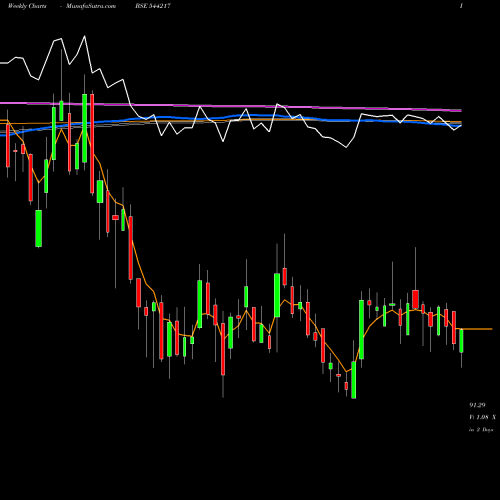The image size is (500, 500).
Task: Click the 'in 2 Days' label
Action: pyautogui.click(x=481, y=430)
